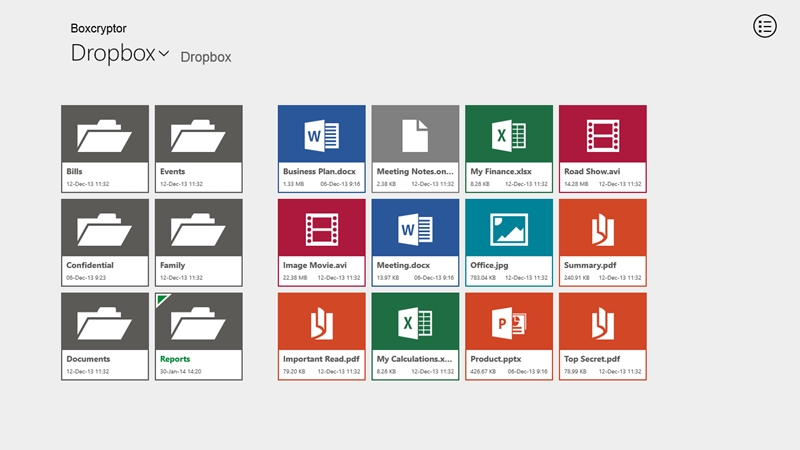Screen dimensions: 800x450
Task: Click the Office.jpg size 783.04 KB
Action: 483,278
